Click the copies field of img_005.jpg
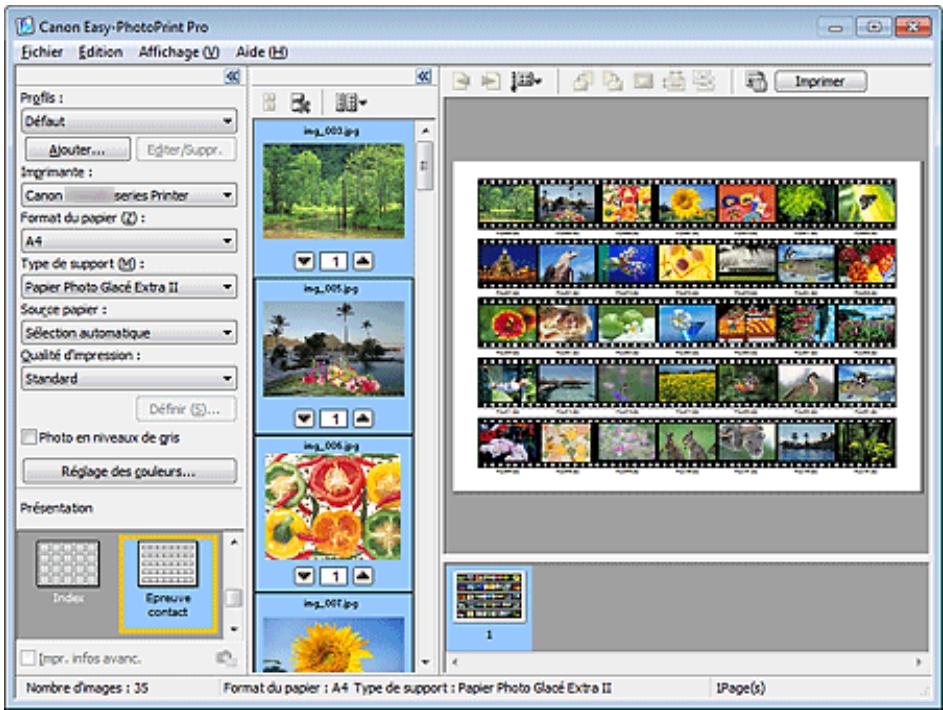 pyautogui.click(x=334, y=418)
